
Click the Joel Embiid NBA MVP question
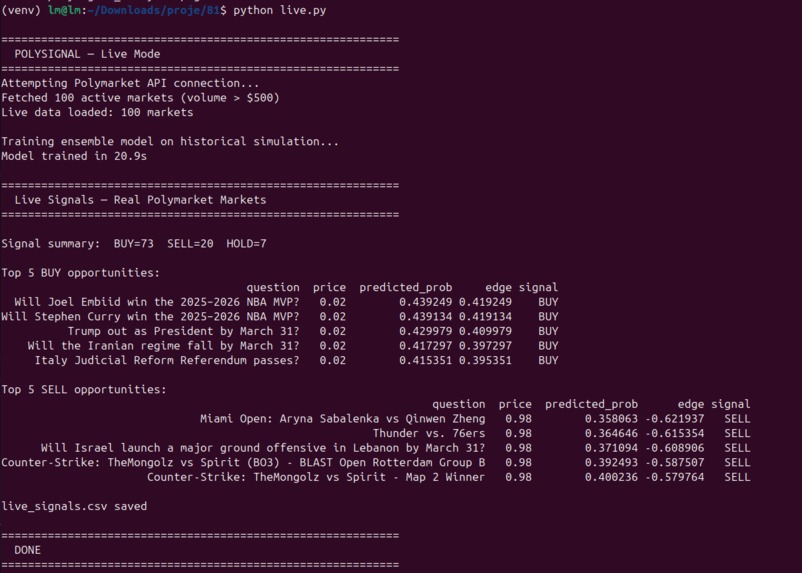coord(157,302)
